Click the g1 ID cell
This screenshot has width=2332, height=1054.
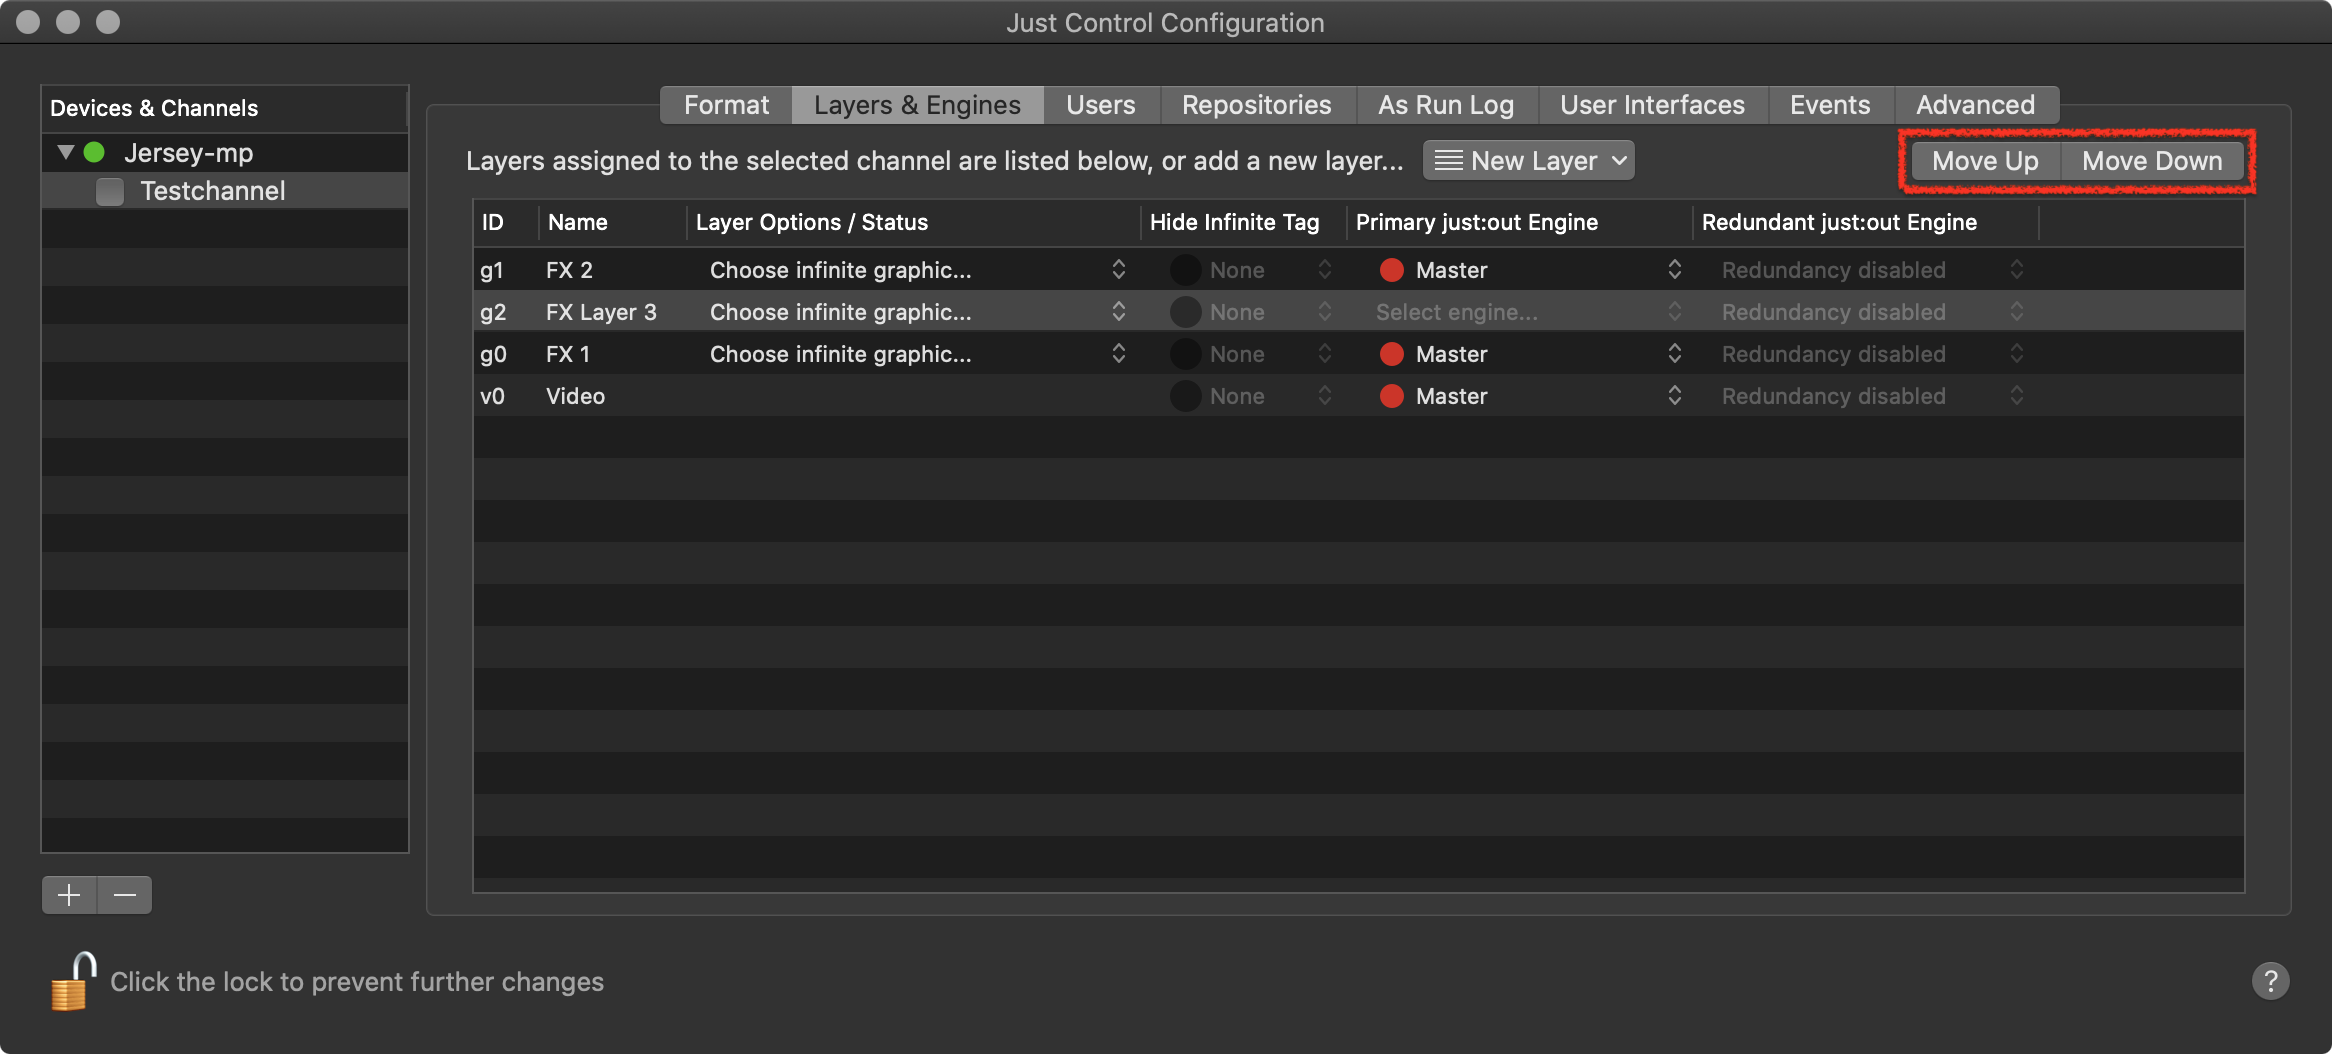point(492,270)
